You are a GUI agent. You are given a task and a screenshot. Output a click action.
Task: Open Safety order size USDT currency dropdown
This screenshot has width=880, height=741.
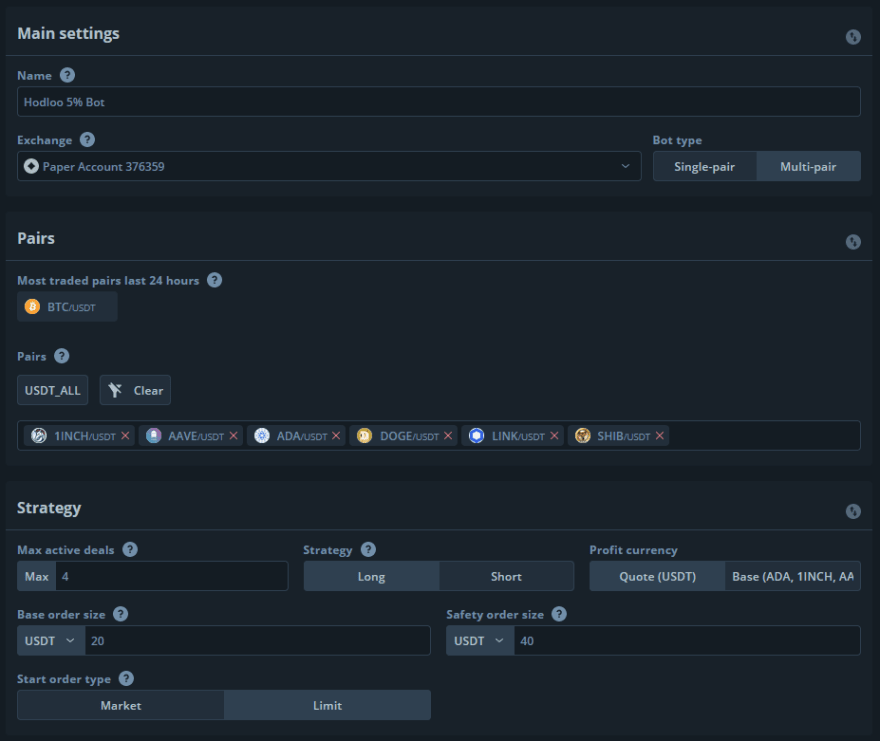click(x=480, y=641)
